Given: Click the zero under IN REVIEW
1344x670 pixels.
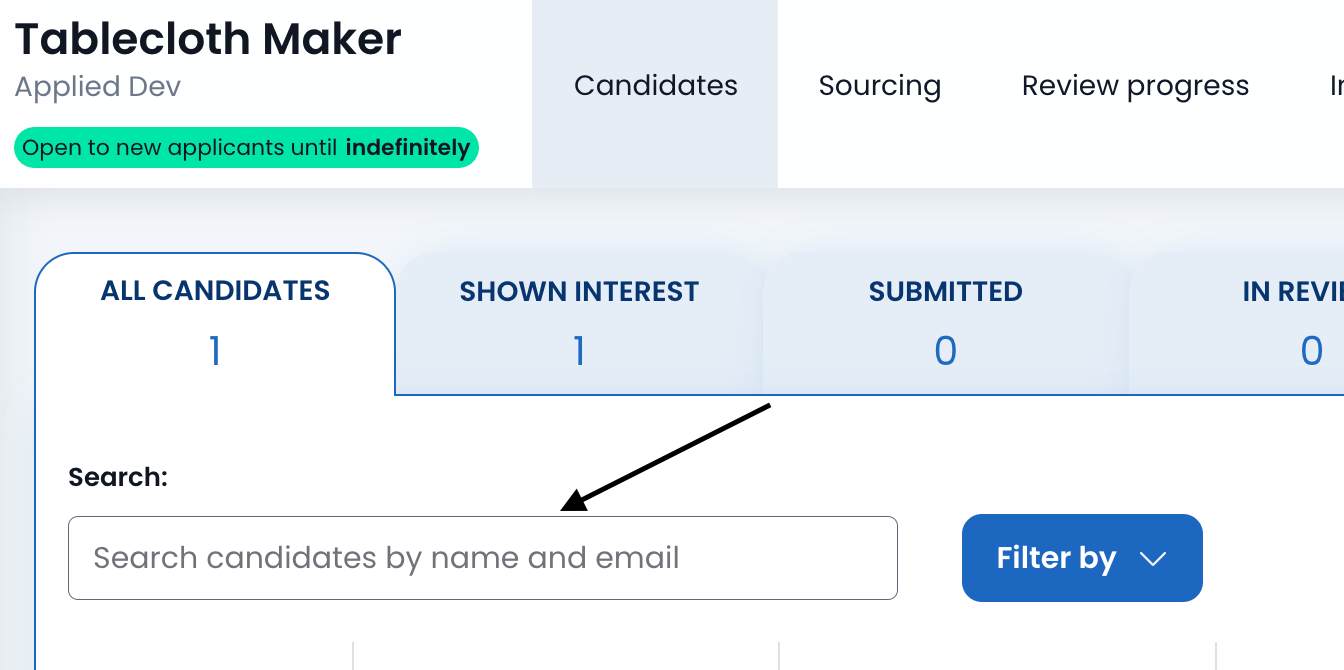Looking at the screenshot, I should (x=1311, y=351).
